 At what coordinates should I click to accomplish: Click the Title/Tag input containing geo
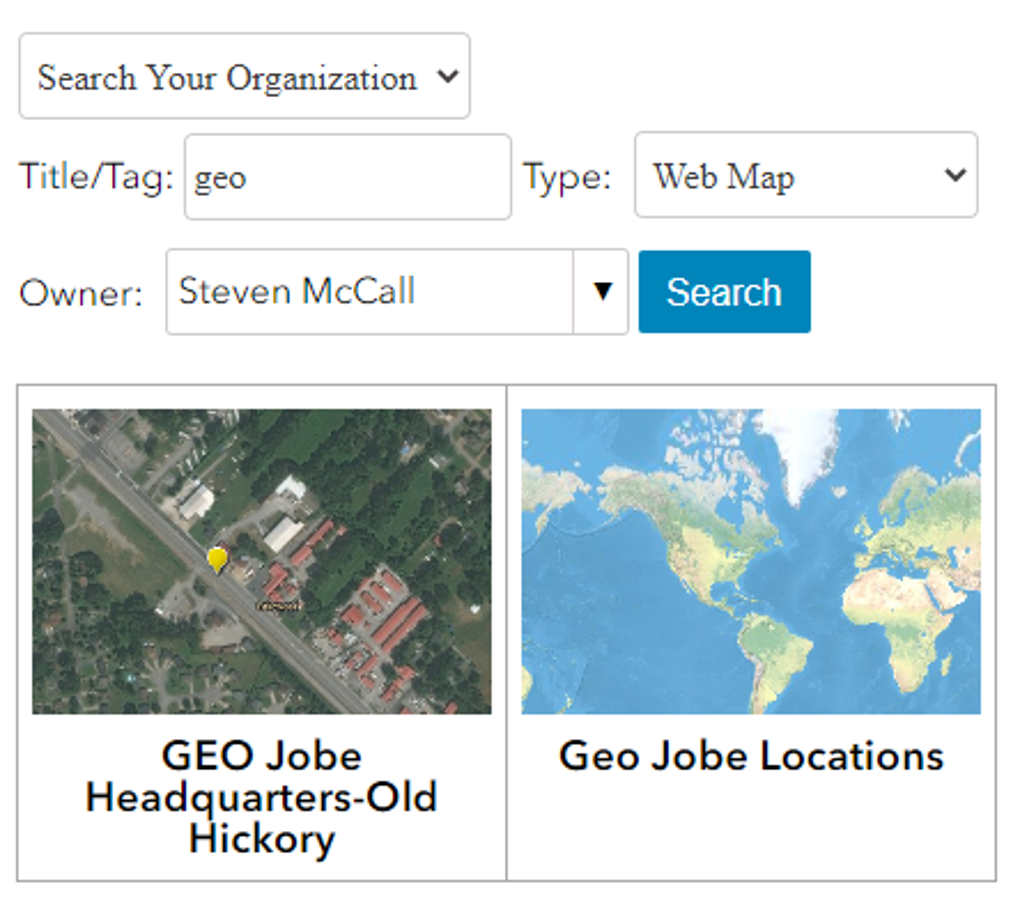[346, 177]
